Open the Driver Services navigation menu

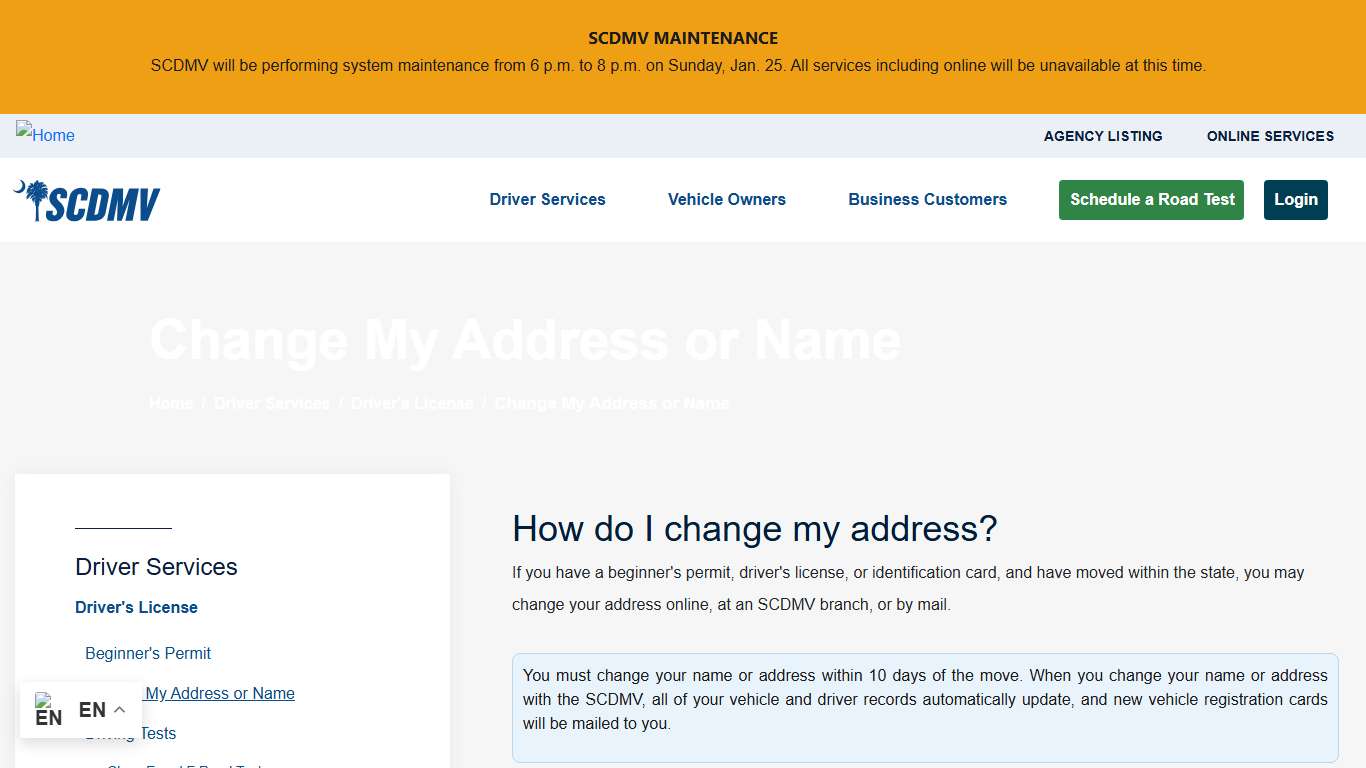point(547,199)
